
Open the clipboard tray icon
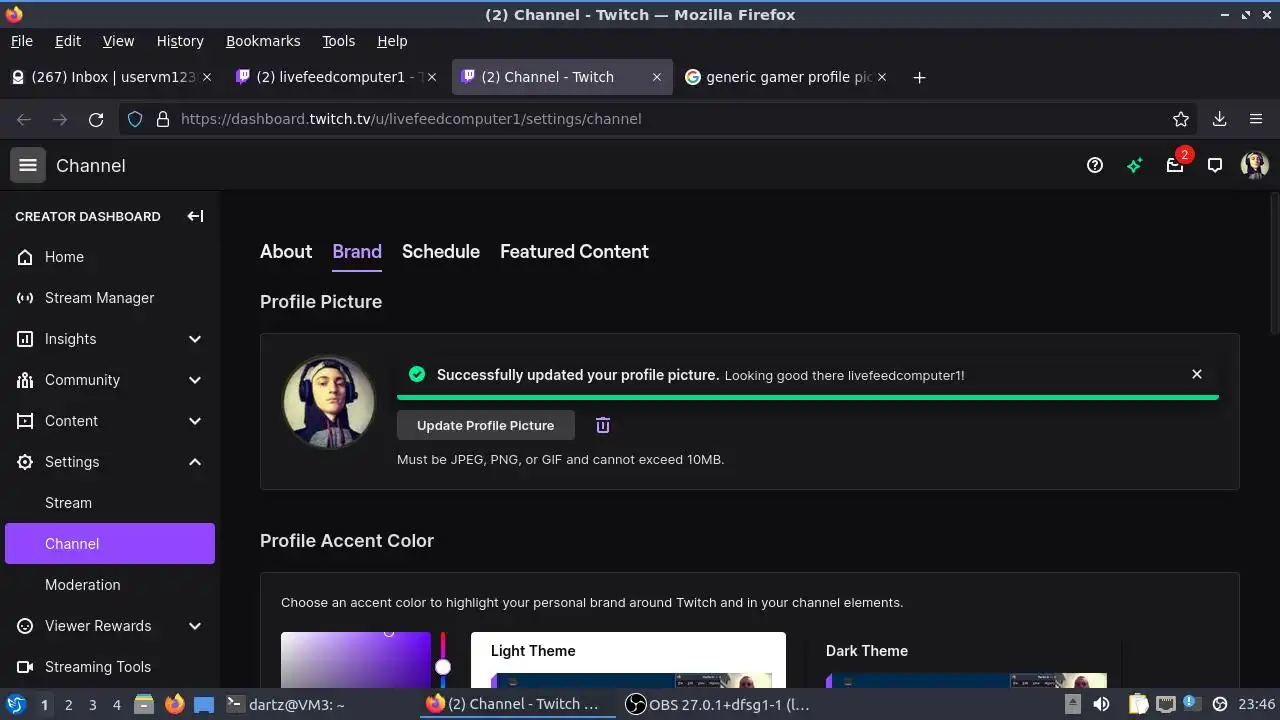[x=1139, y=704]
